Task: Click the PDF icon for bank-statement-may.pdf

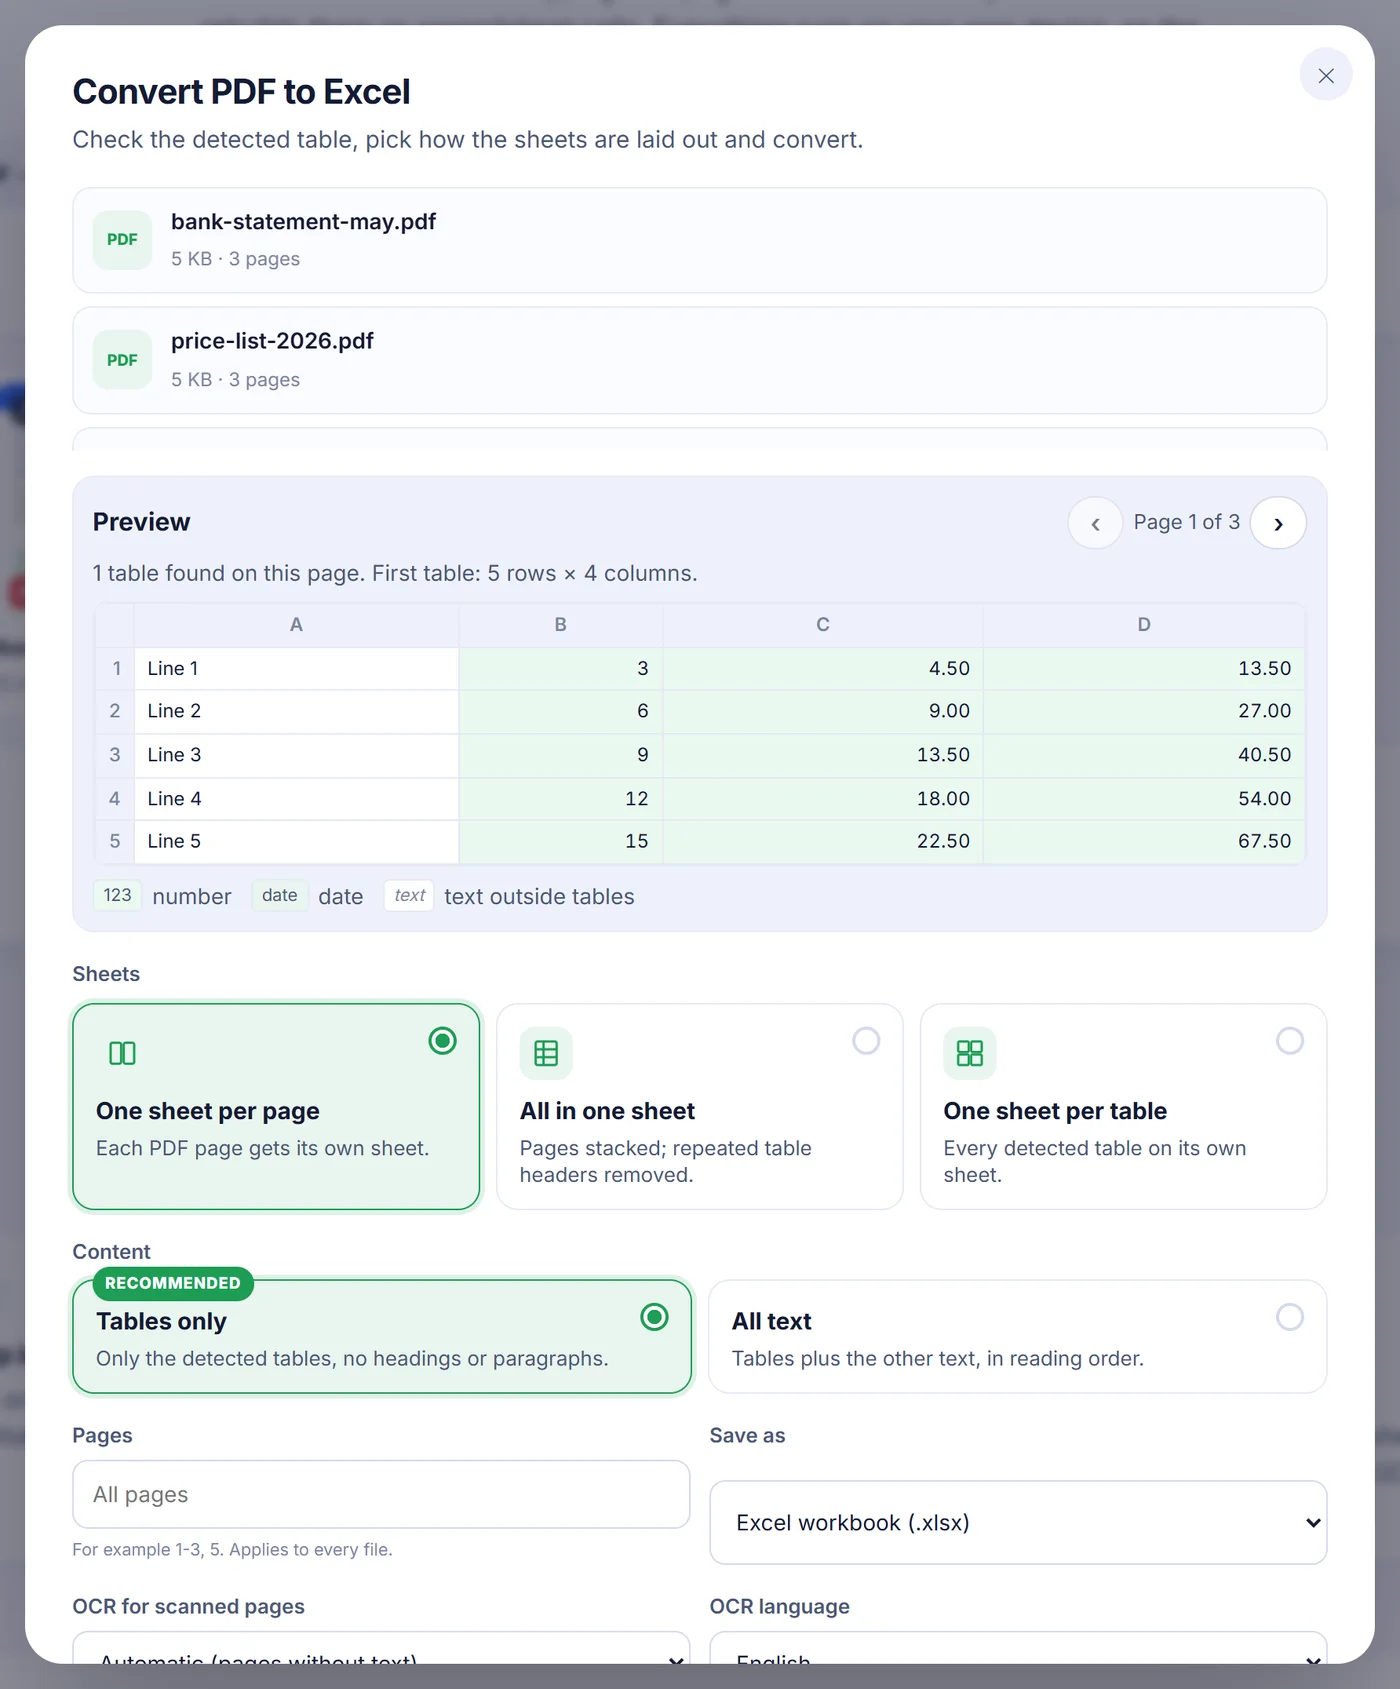Action: coord(122,240)
